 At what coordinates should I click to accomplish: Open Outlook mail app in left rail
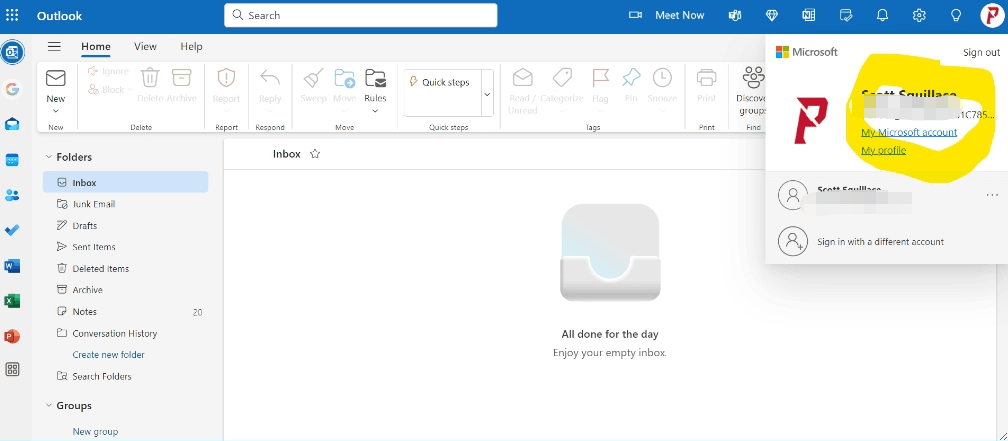(12, 52)
